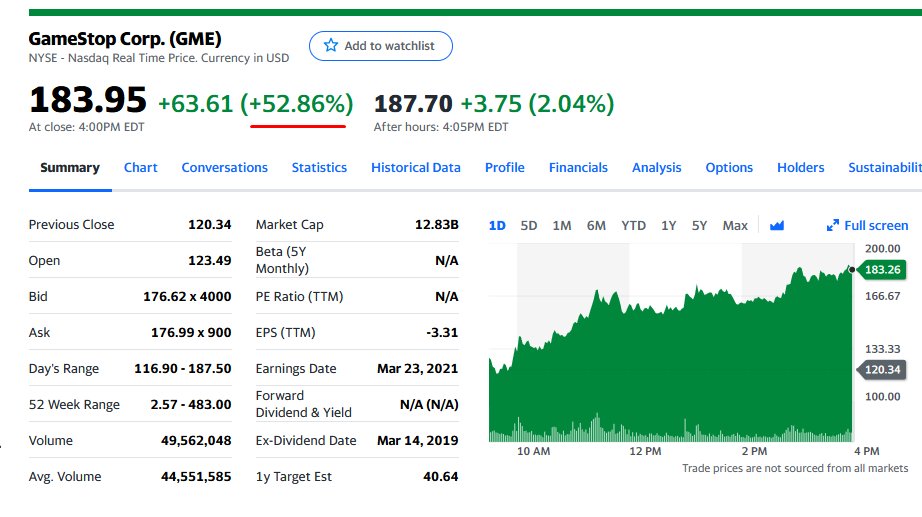Click the 183.95 closing price
The height and width of the screenshot is (517, 922).
click(x=88, y=99)
